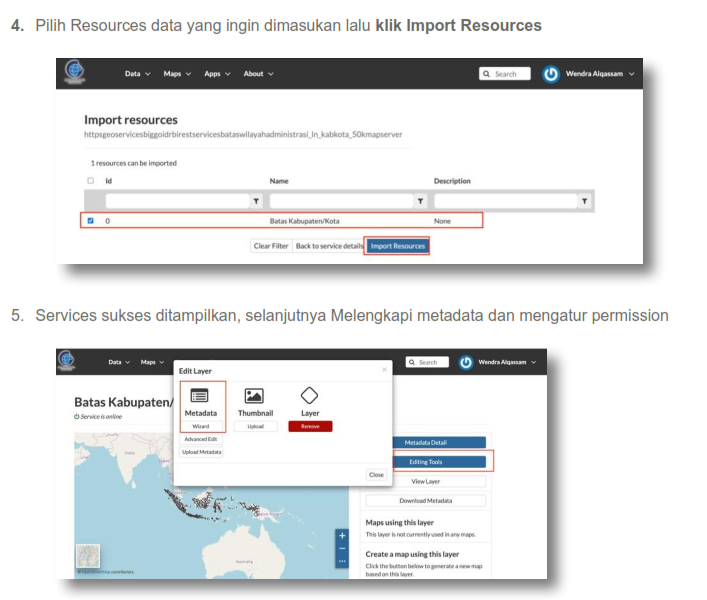The height and width of the screenshot is (600, 707).
Task: Zoom in the map with plus button
Action: click(x=342, y=536)
